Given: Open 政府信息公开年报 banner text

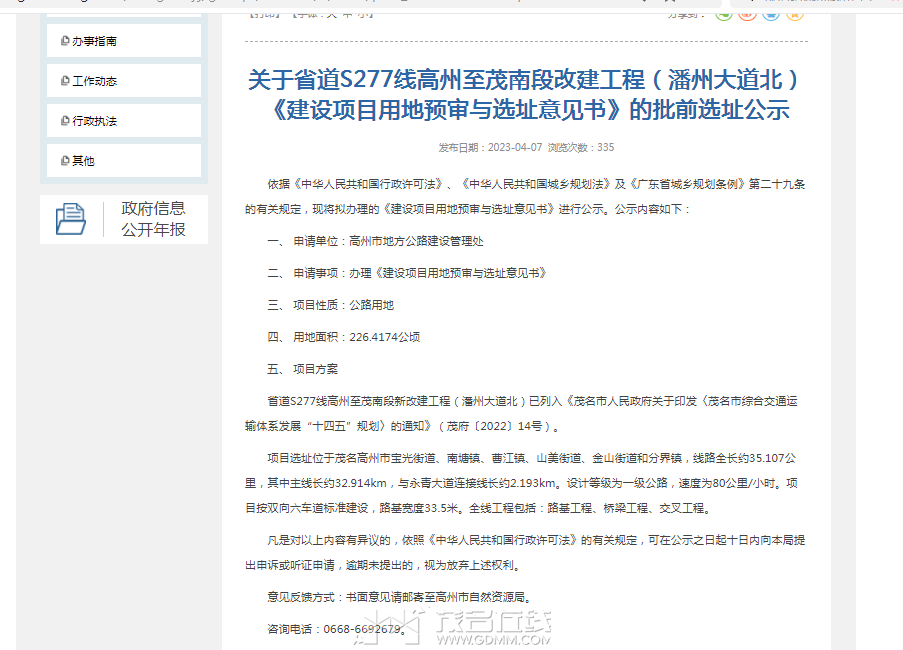Looking at the screenshot, I should [x=153, y=219].
